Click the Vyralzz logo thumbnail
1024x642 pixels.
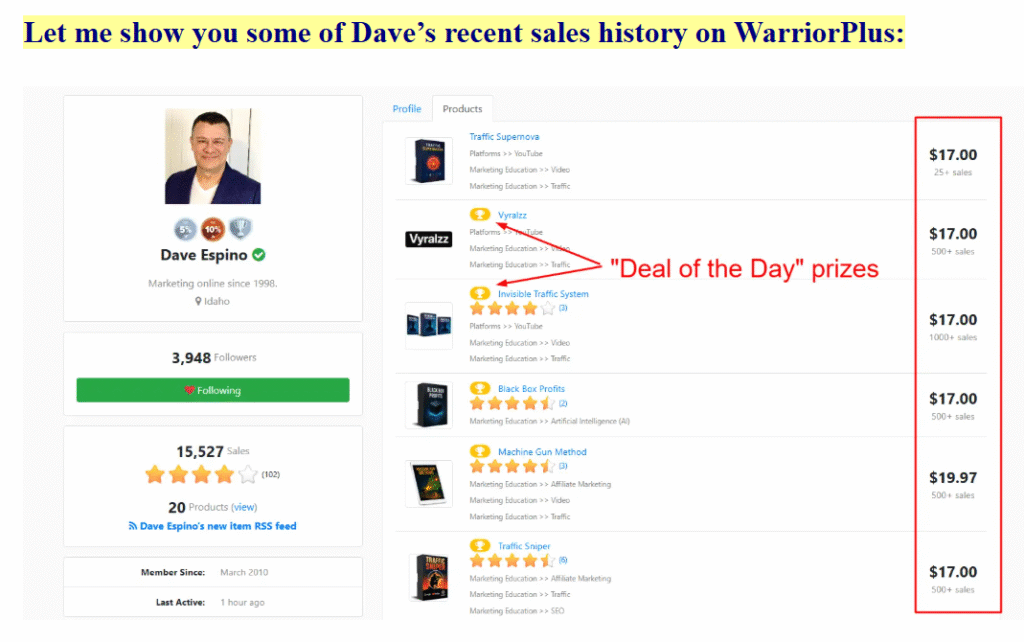click(x=428, y=239)
